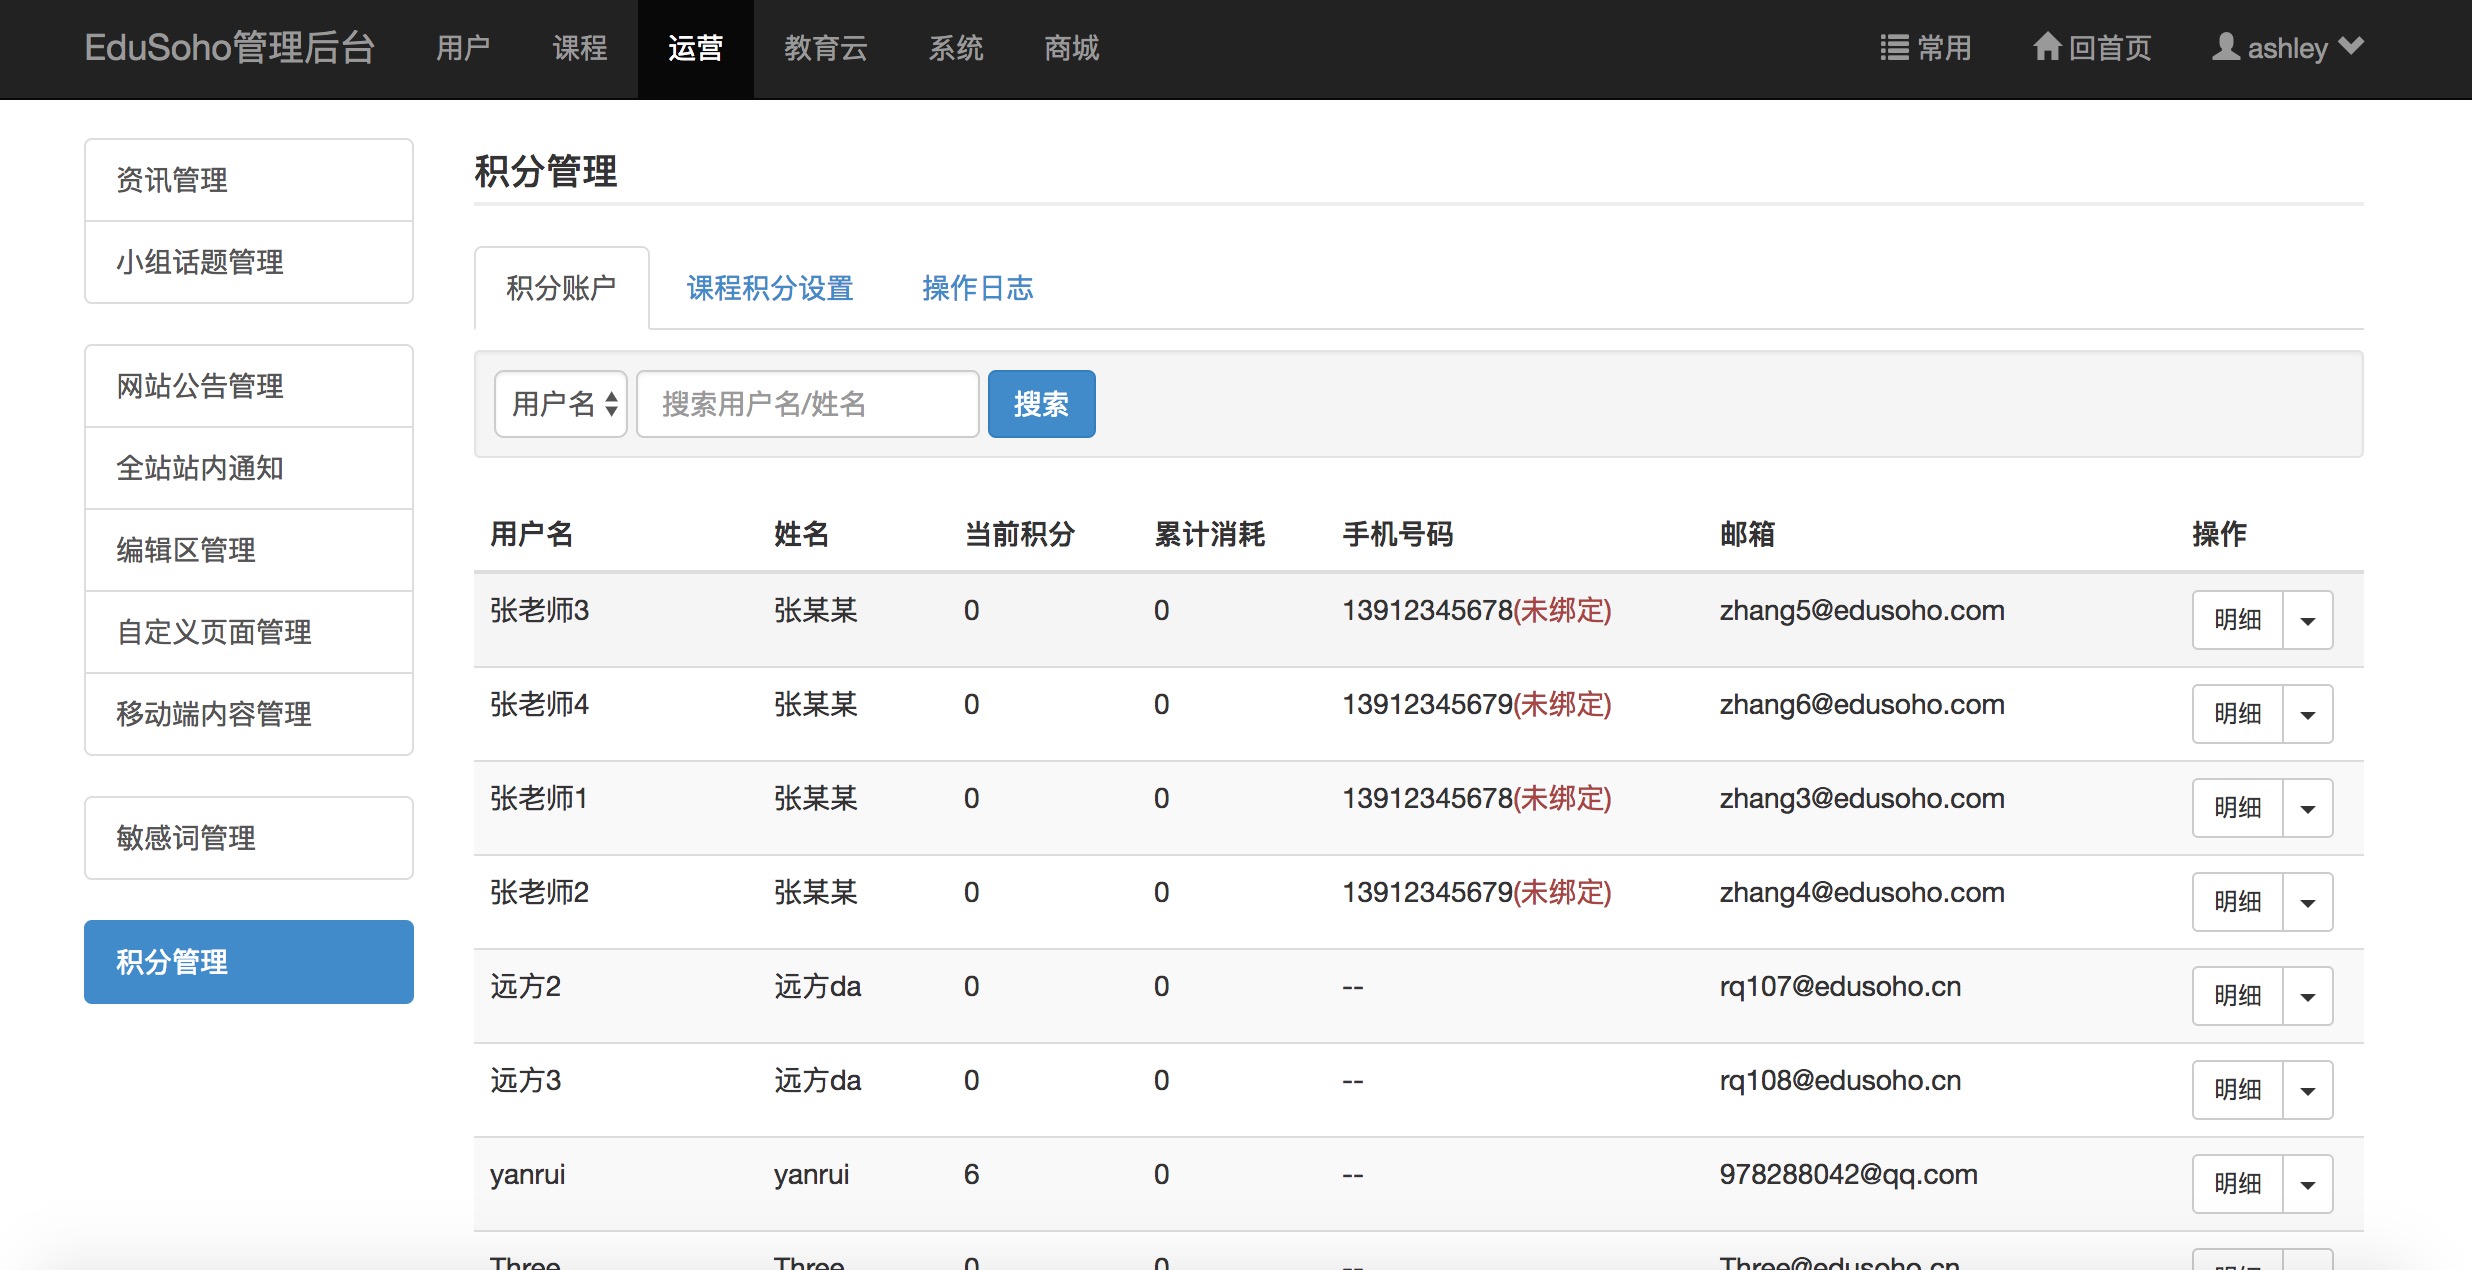Click email zhang3@edusoho.com cell
Screen dimensions: 2472x1270
[1862, 799]
